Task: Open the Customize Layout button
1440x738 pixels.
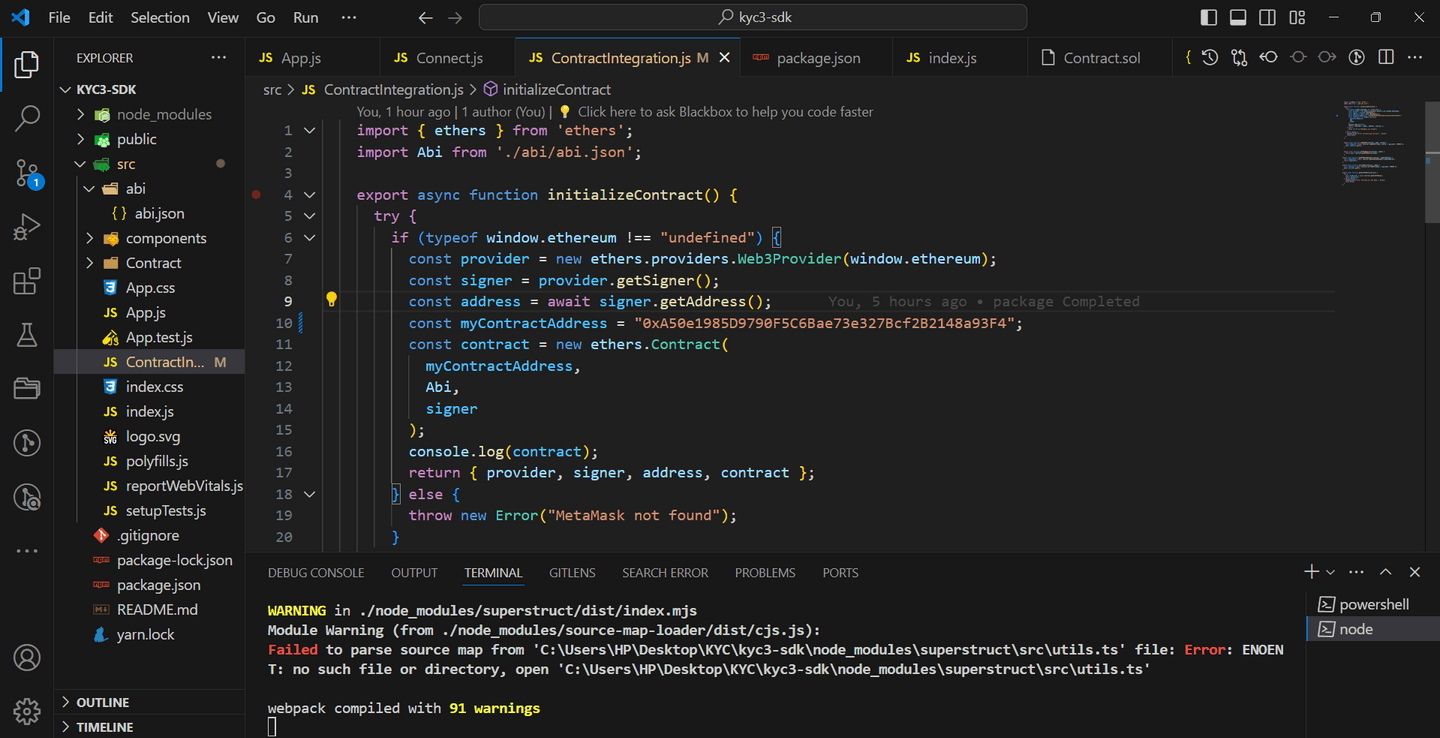Action: point(1297,18)
